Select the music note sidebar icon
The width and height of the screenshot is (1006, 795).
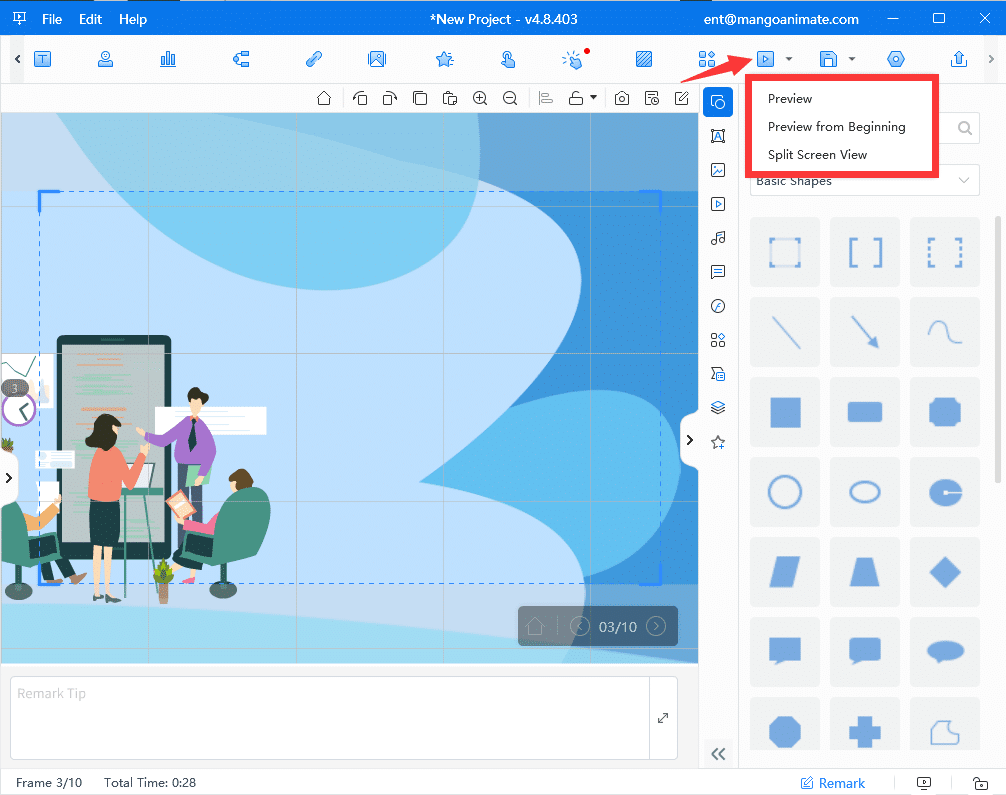click(717, 238)
